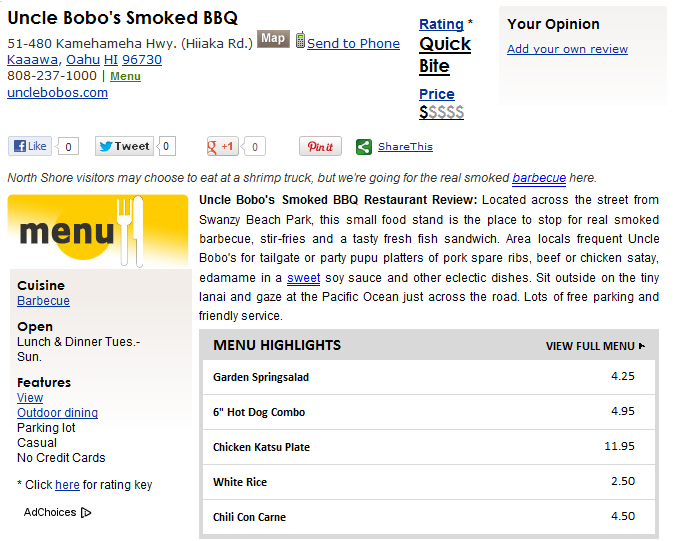The width and height of the screenshot is (678, 541).
Task: Click 'here' for the rating key
Action: coord(67,485)
